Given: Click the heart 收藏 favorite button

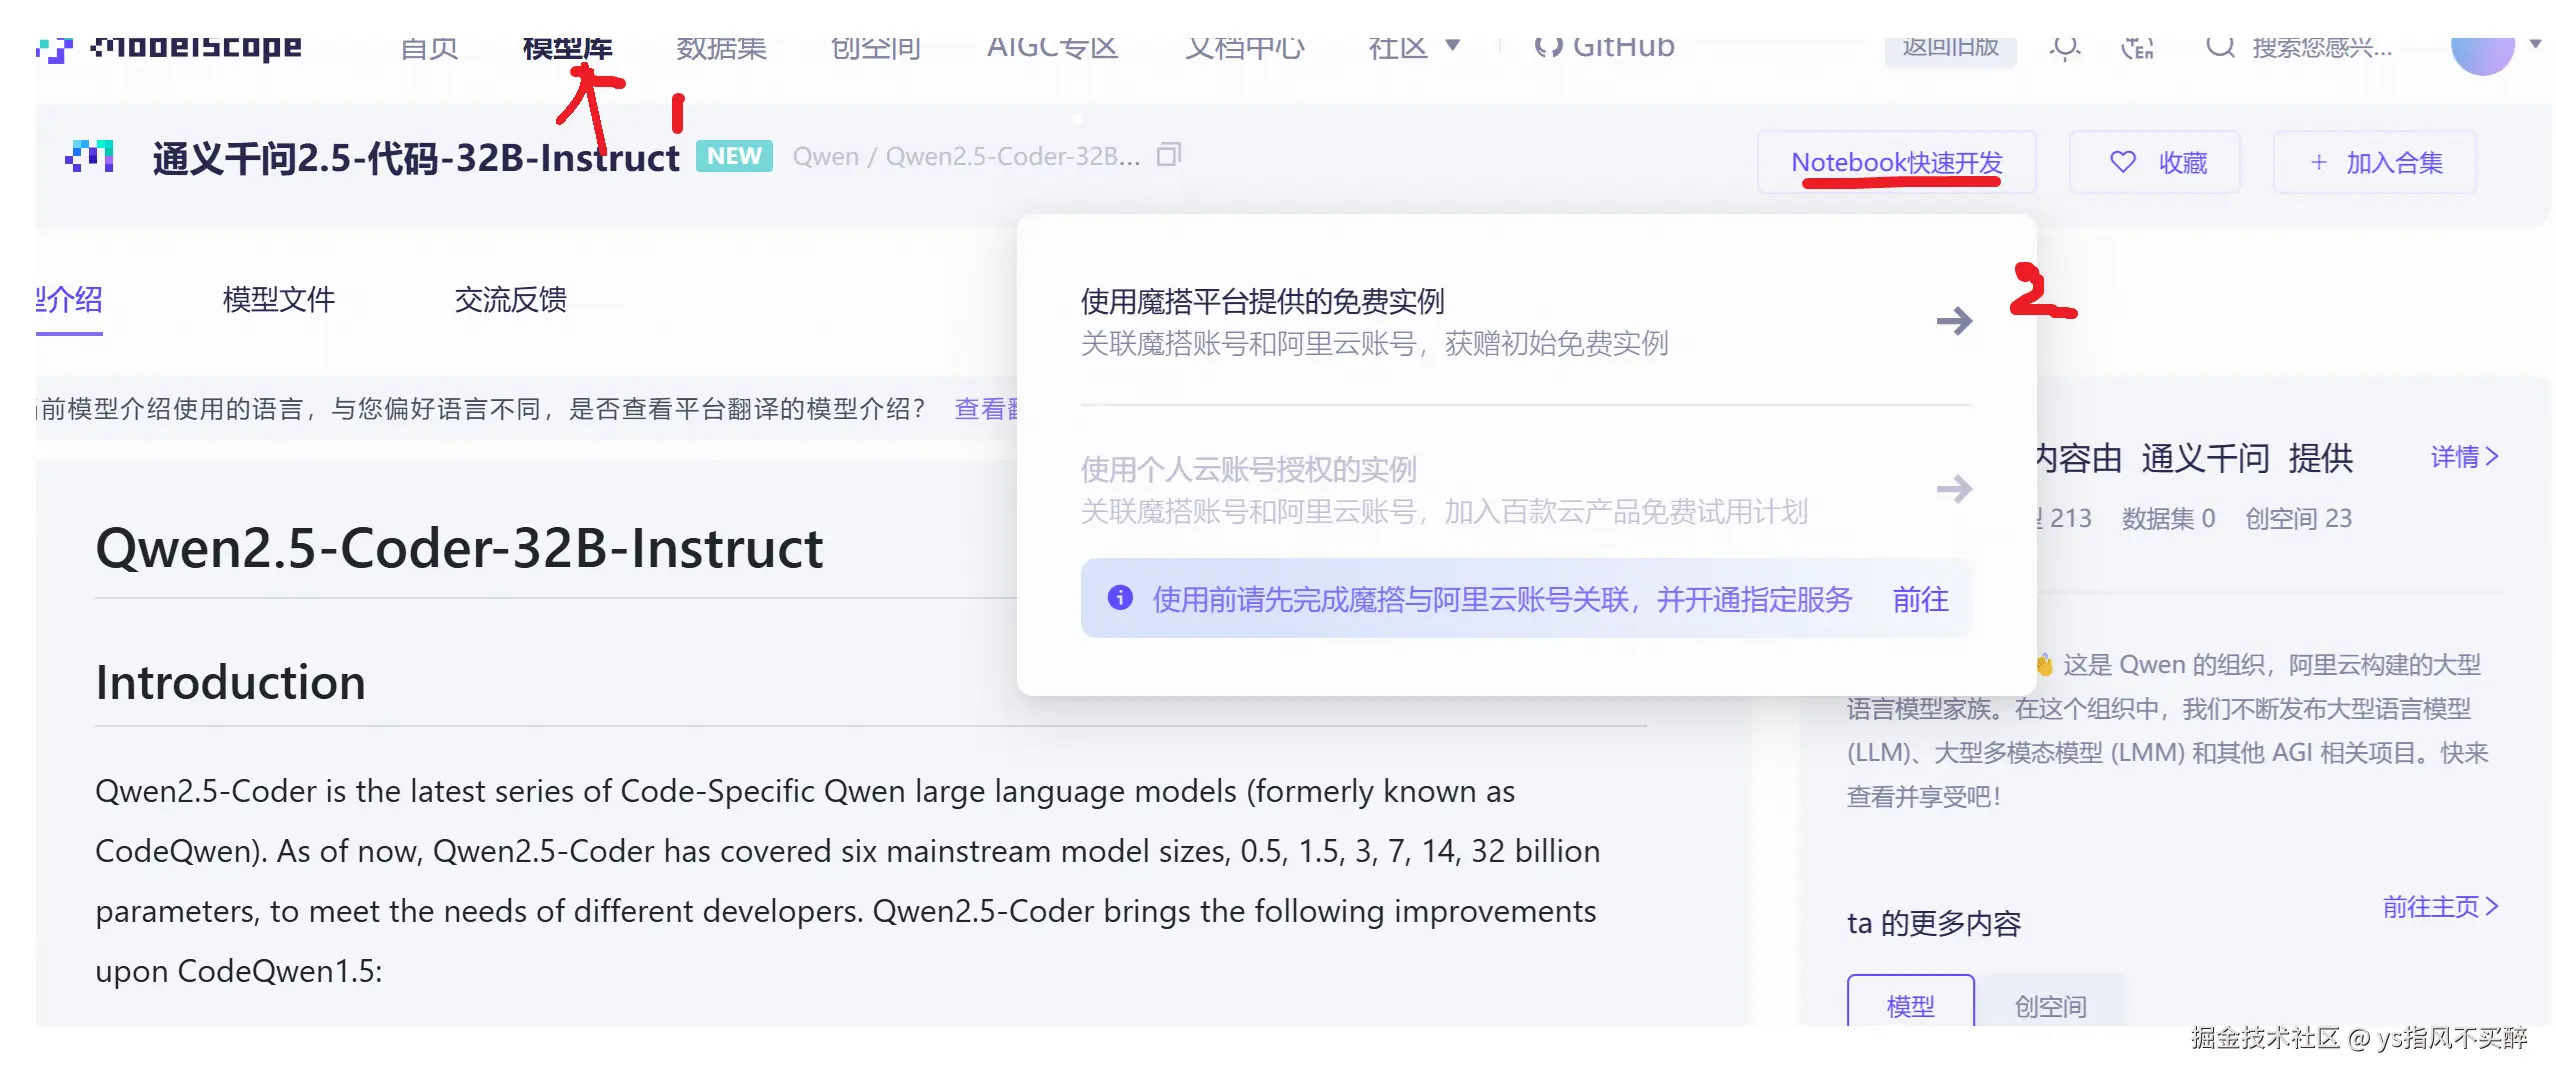Looking at the screenshot, I should (x=2156, y=162).
